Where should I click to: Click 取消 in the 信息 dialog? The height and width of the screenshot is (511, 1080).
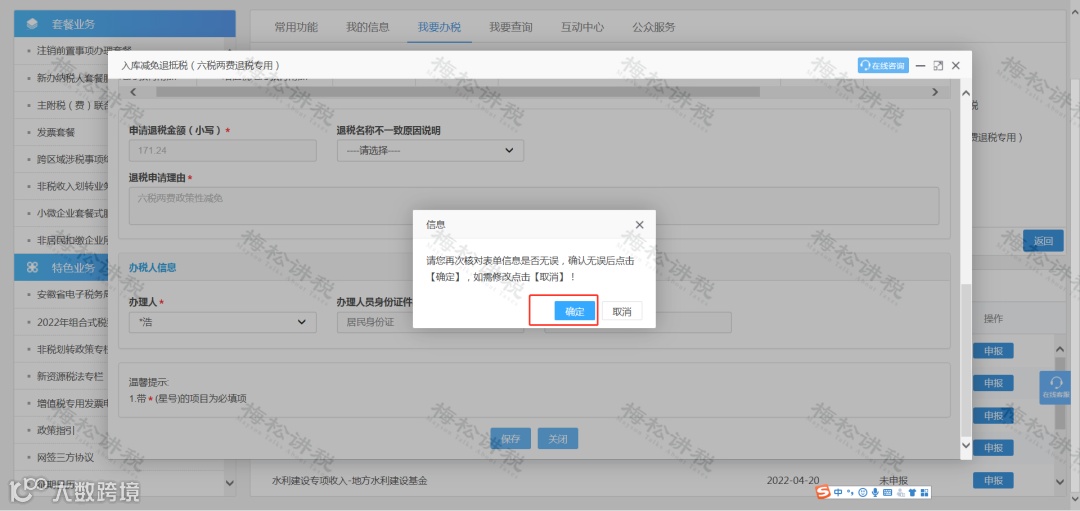[x=622, y=311]
